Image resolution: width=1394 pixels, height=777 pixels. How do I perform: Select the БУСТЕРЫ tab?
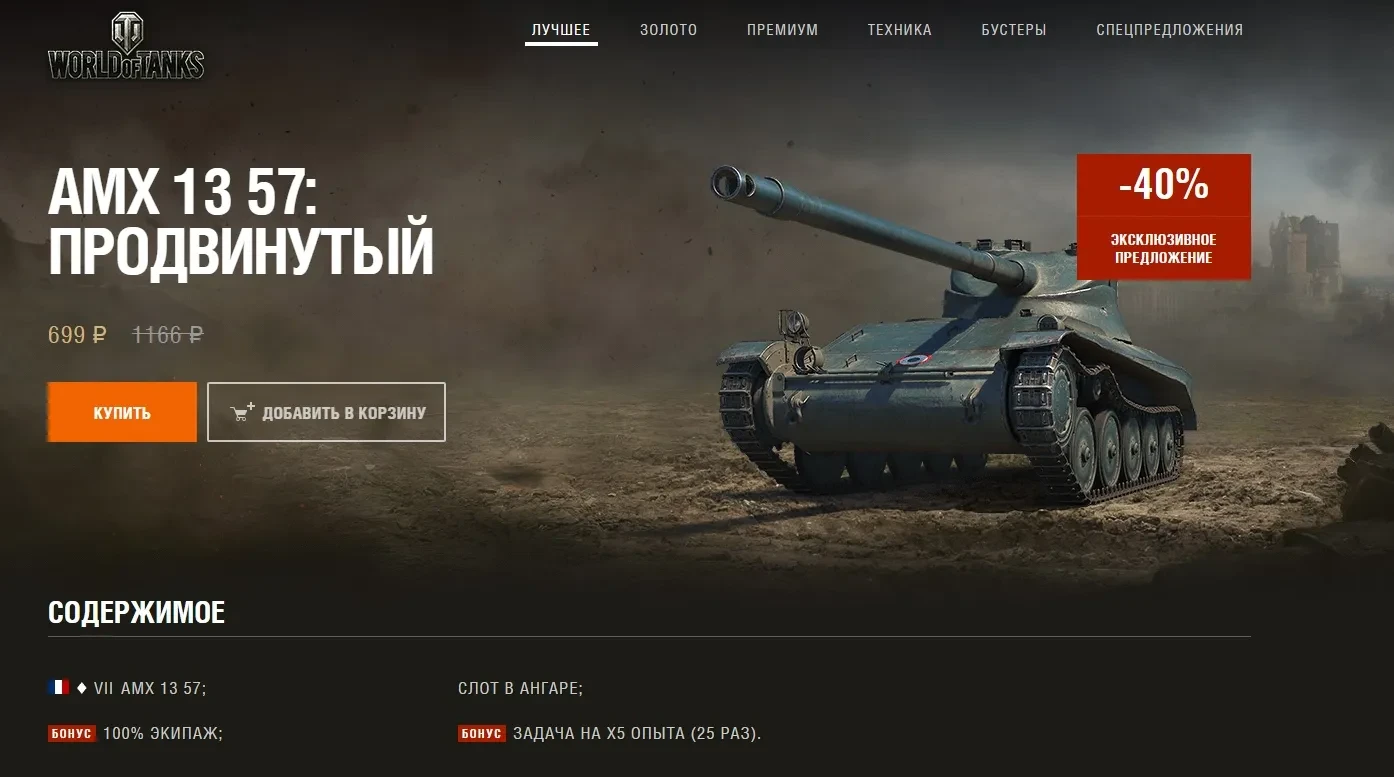click(x=1013, y=30)
